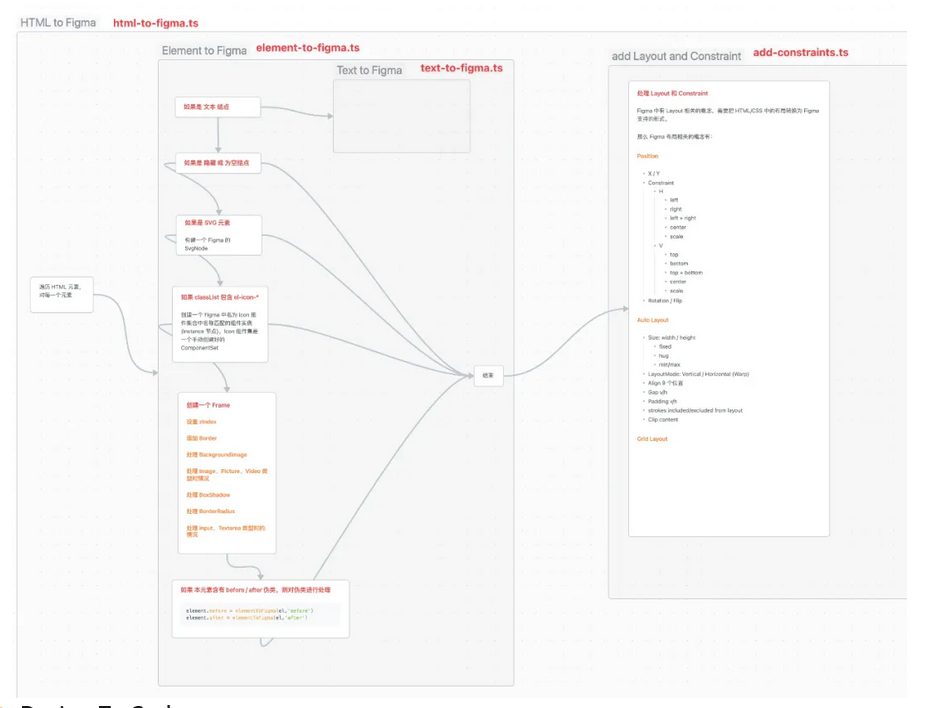Click the "Auto Layout" orange heading

(652, 320)
